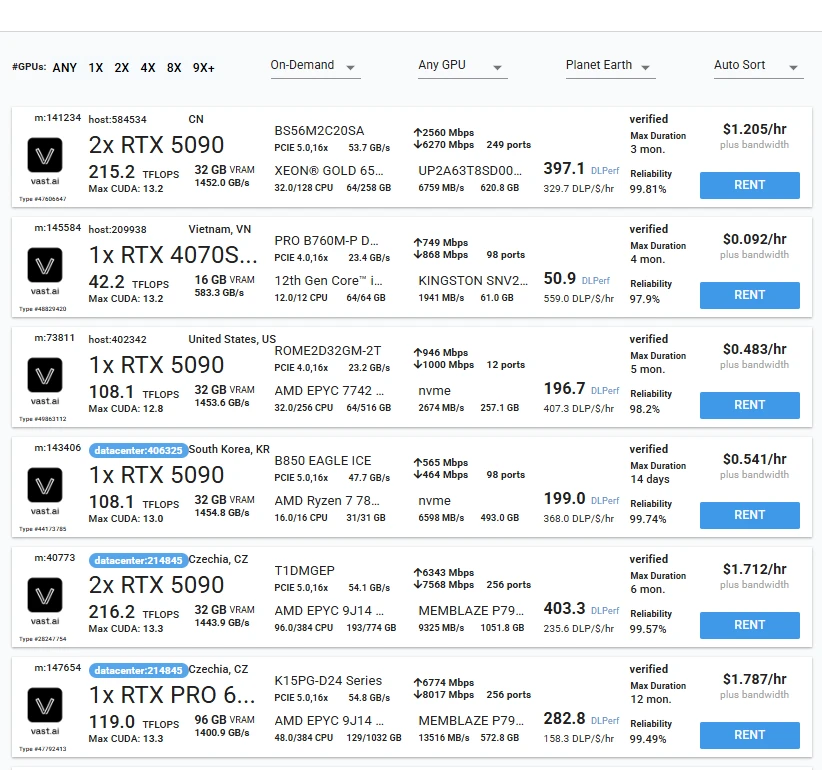Rent the $1.712/hr Czechia 2x RTX 5090
822x770 pixels.
point(750,625)
